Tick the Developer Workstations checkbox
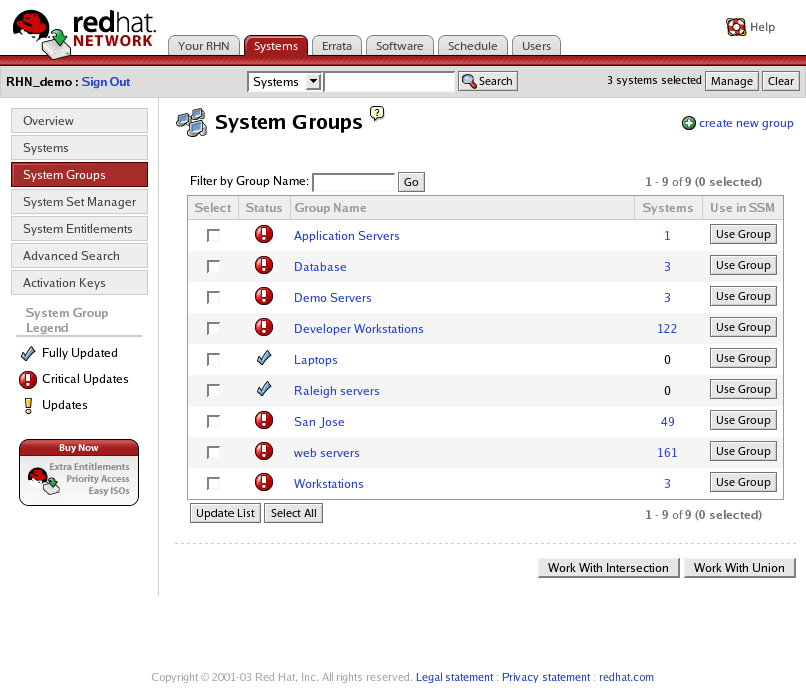The height and width of the screenshot is (690, 806). click(x=213, y=328)
